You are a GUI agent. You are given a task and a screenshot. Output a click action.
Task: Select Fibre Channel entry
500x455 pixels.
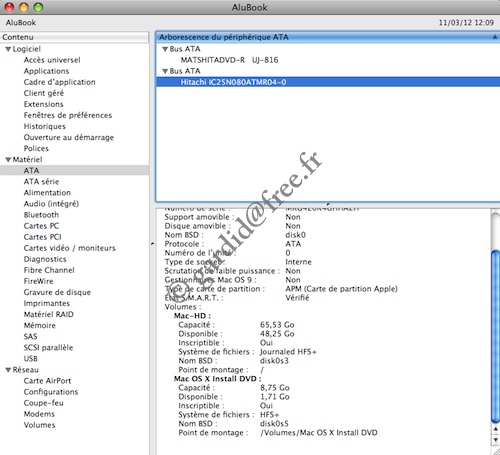tap(49, 270)
